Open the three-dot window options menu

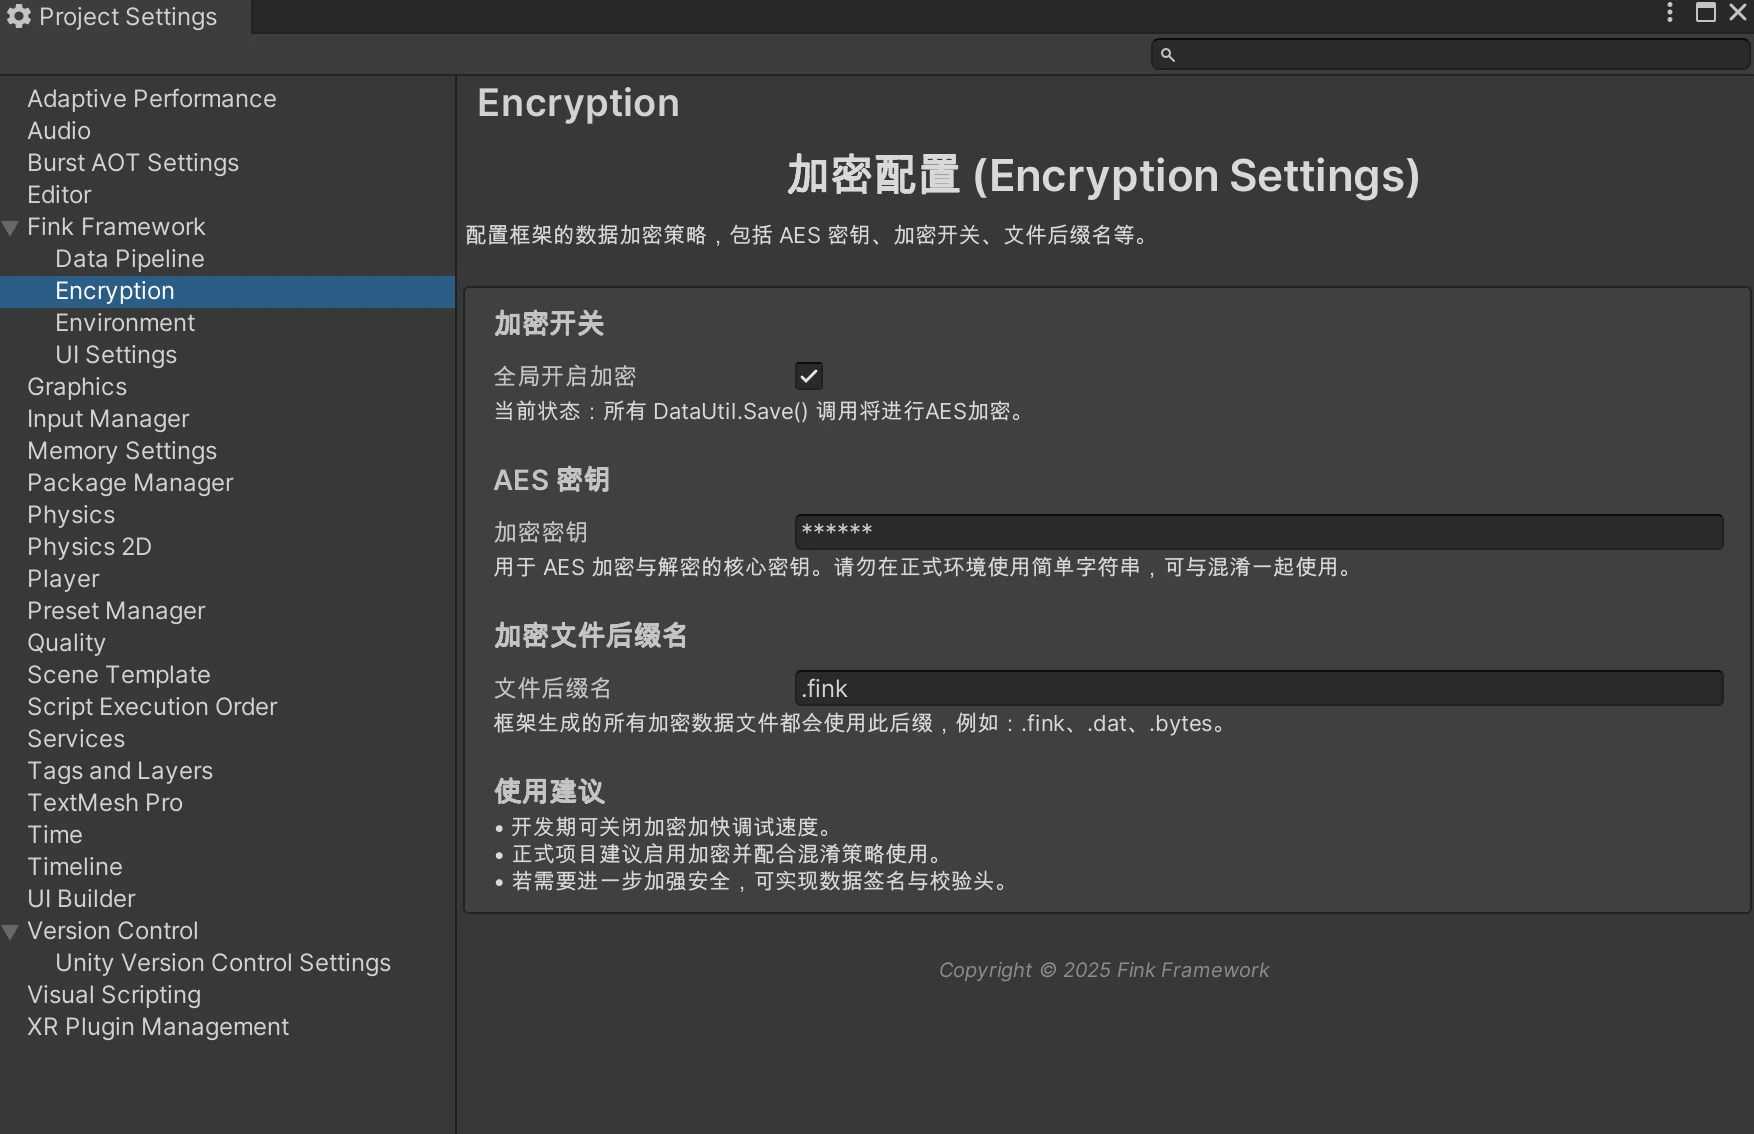pos(1670,13)
